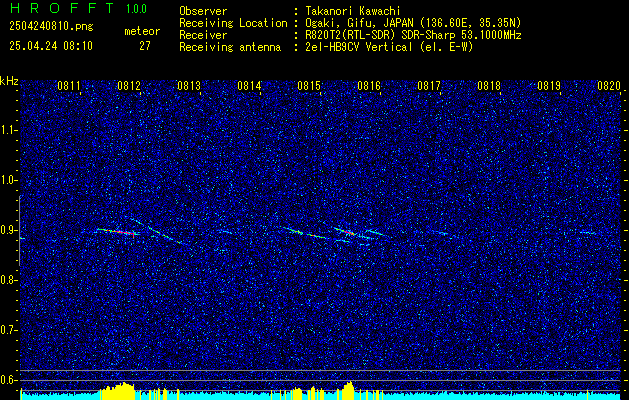The image size is (629, 400).
Task: Click the 0816 time marker
Action: tap(369, 86)
